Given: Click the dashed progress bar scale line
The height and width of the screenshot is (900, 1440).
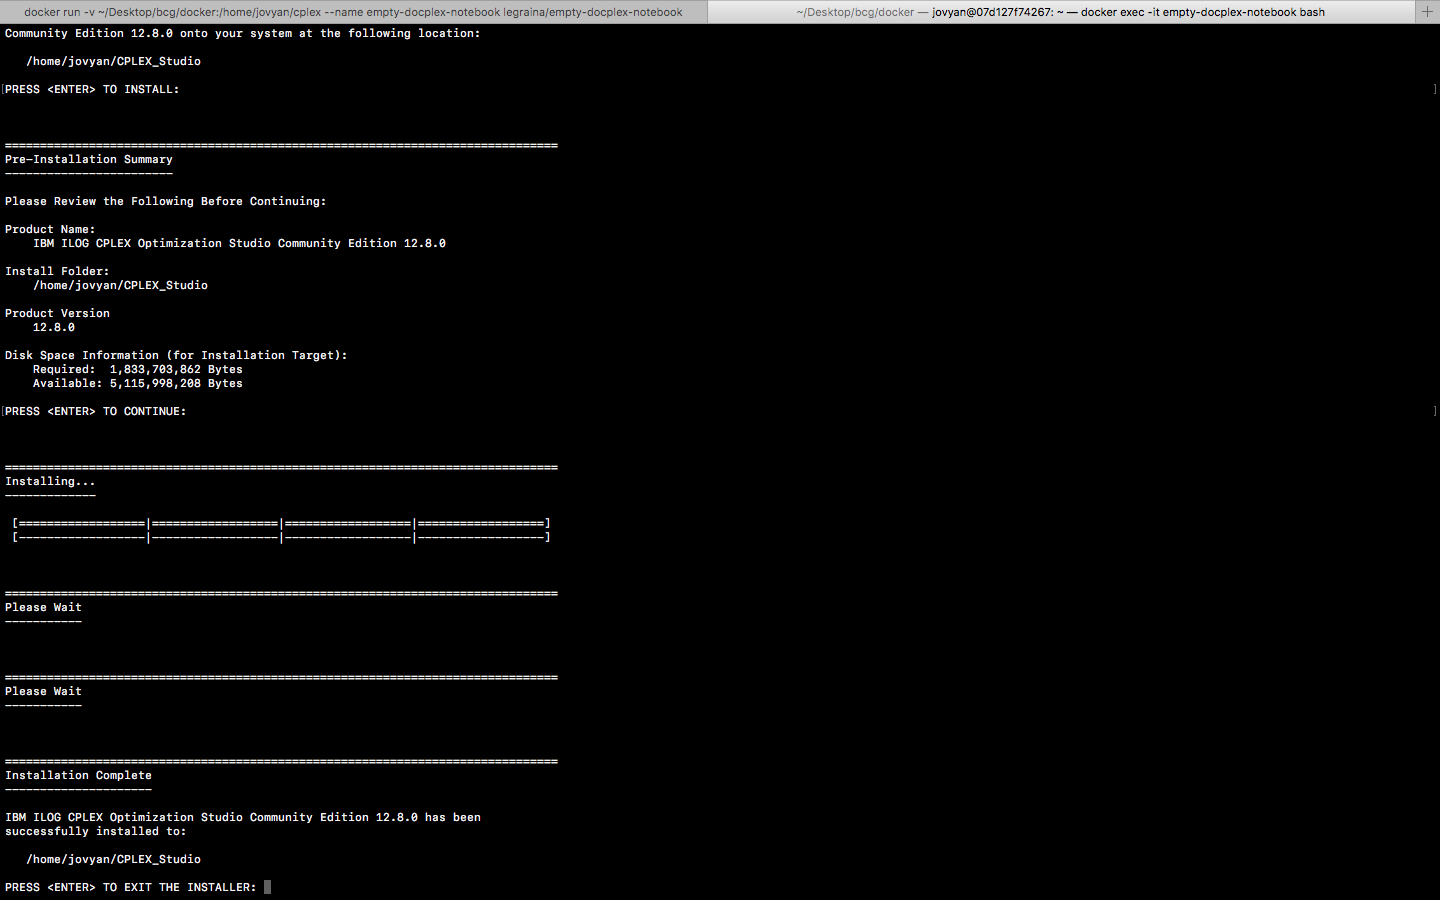Looking at the screenshot, I should tap(281, 537).
